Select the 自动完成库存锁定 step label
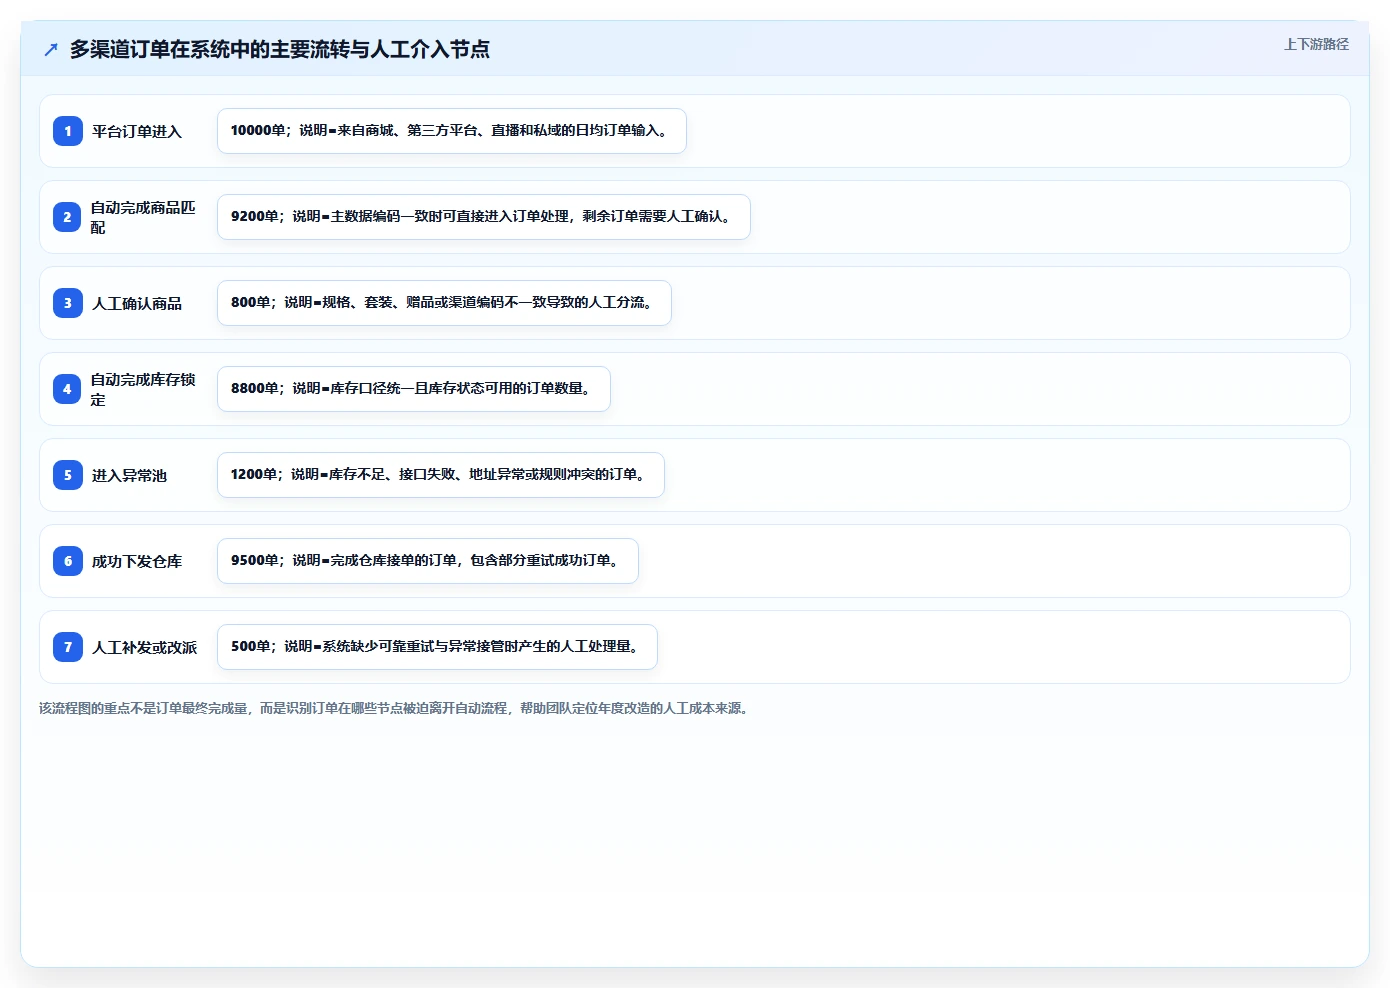Screen dimensions: 1390x988 point(143,389)
